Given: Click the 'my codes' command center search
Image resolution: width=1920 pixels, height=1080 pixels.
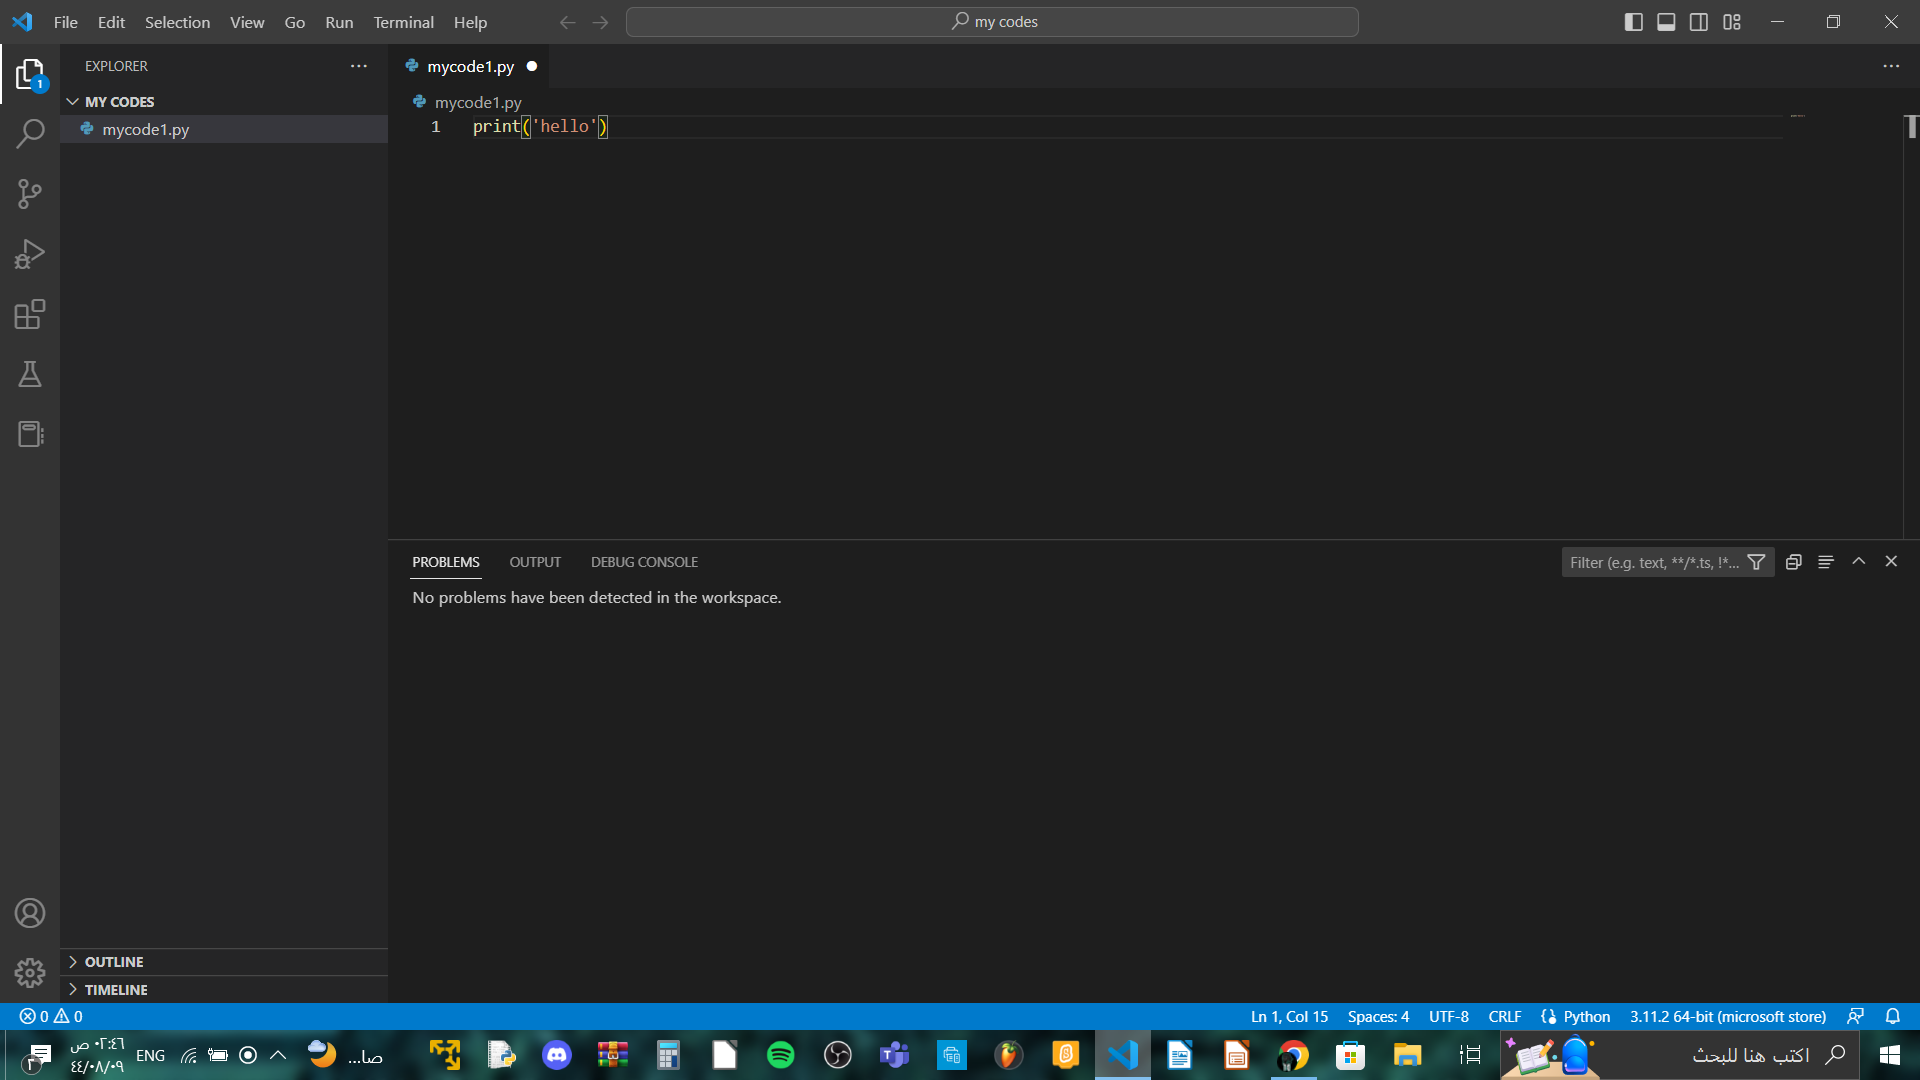Looking at the screenshot, I should [x=992, y=22].
